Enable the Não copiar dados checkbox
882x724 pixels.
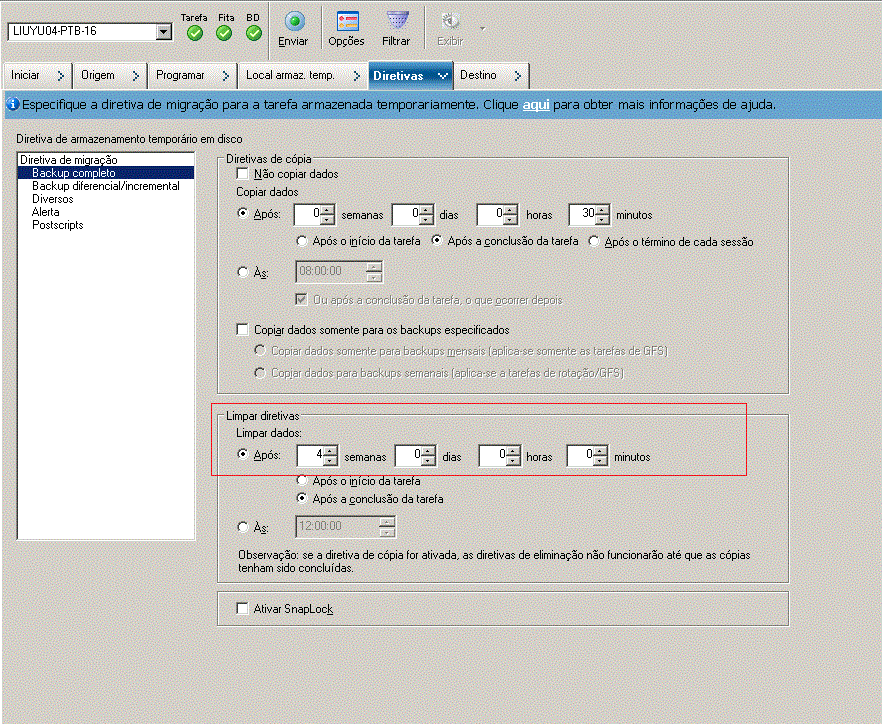click(x=241, y=172)
